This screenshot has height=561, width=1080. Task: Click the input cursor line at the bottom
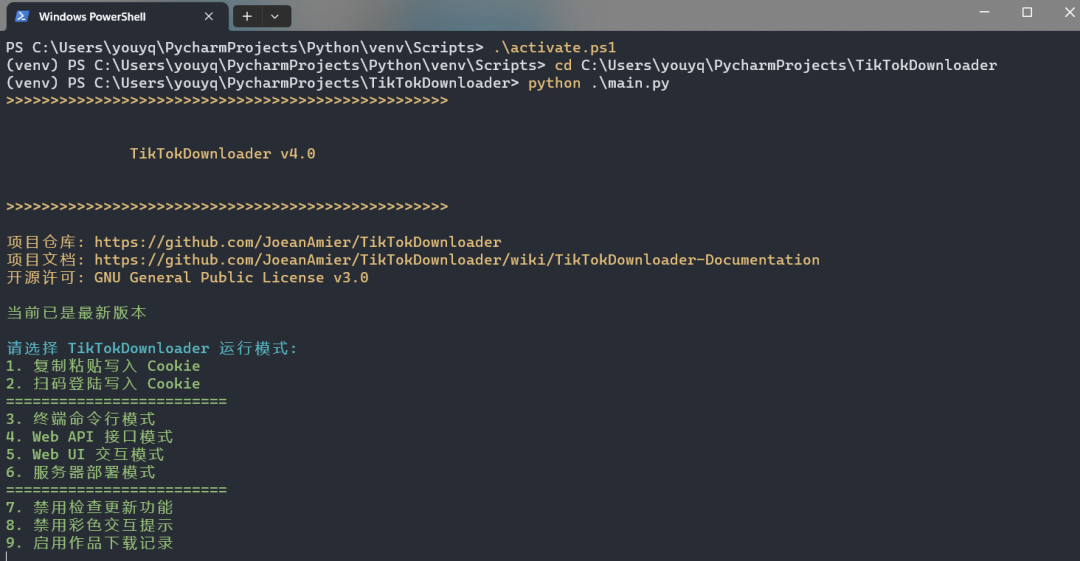(x=8, y=556)
